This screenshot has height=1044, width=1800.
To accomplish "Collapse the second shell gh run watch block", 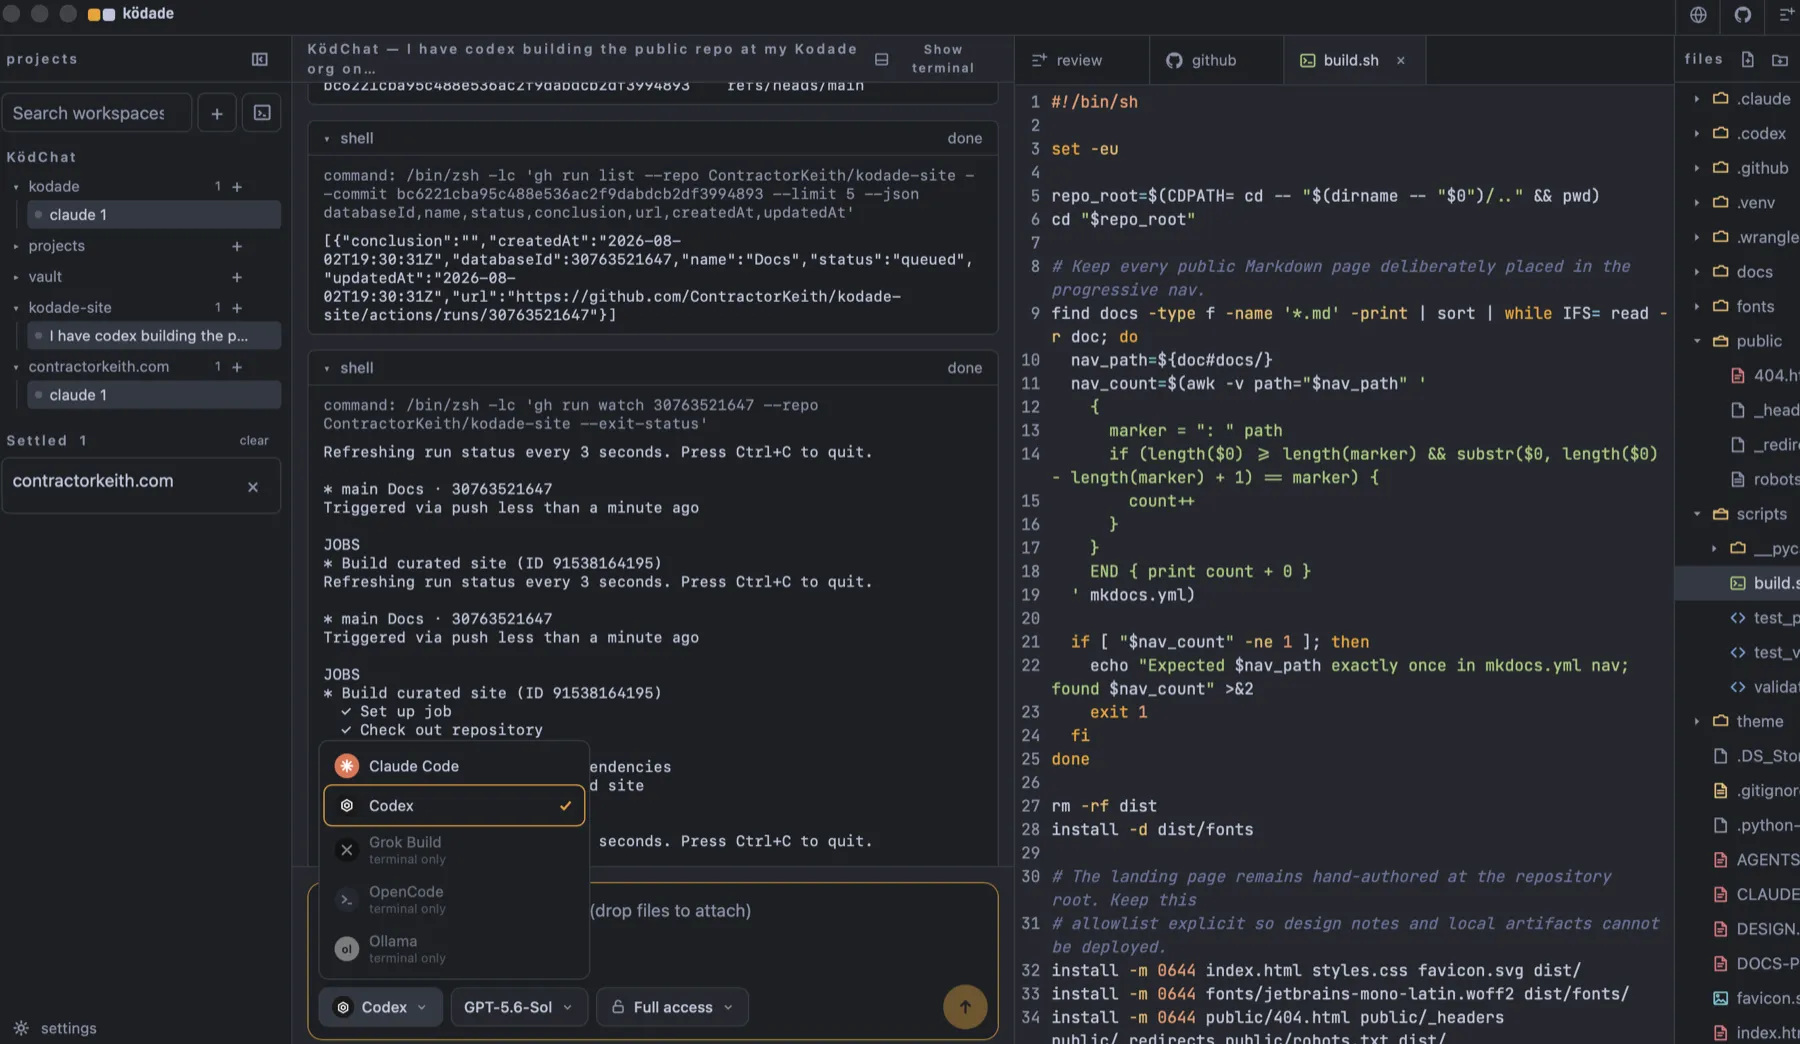I will coord(327,369).
